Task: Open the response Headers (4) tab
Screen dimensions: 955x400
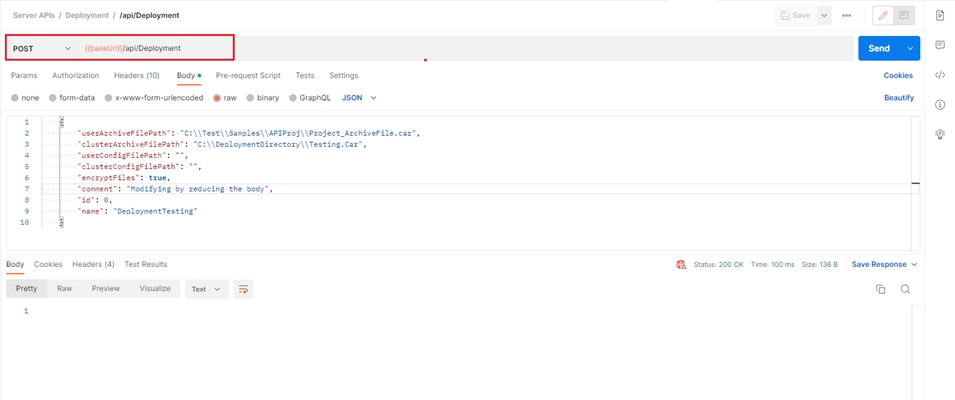Action: click(93, 264)
